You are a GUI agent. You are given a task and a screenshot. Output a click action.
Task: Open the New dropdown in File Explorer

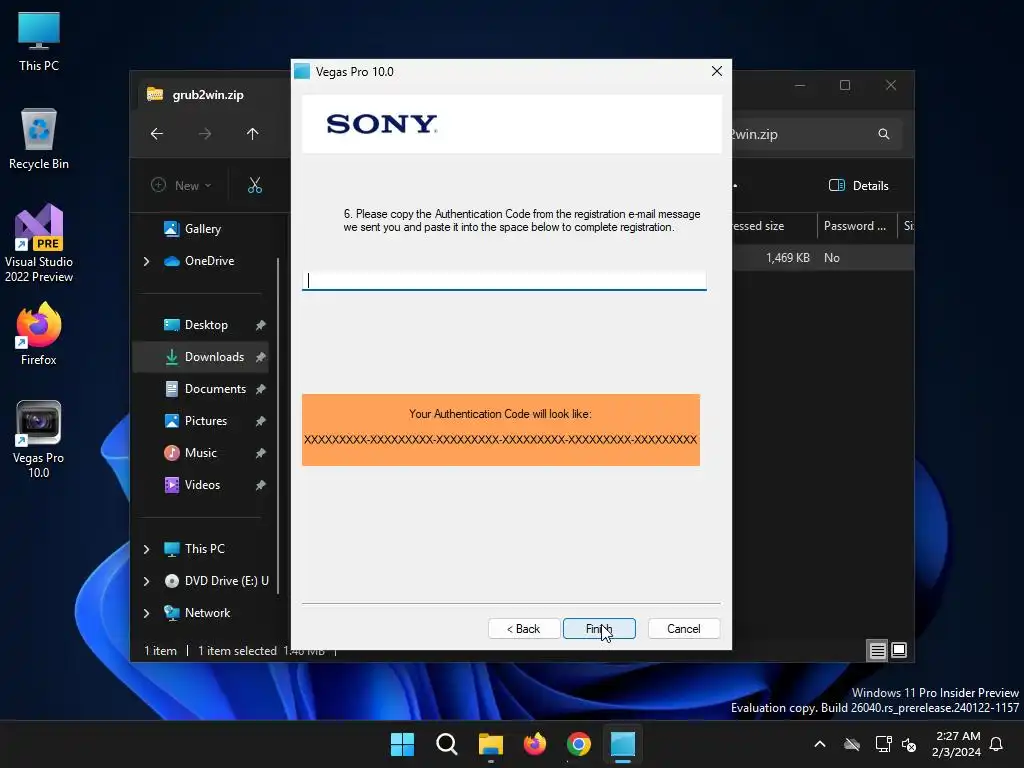[181, 185]
